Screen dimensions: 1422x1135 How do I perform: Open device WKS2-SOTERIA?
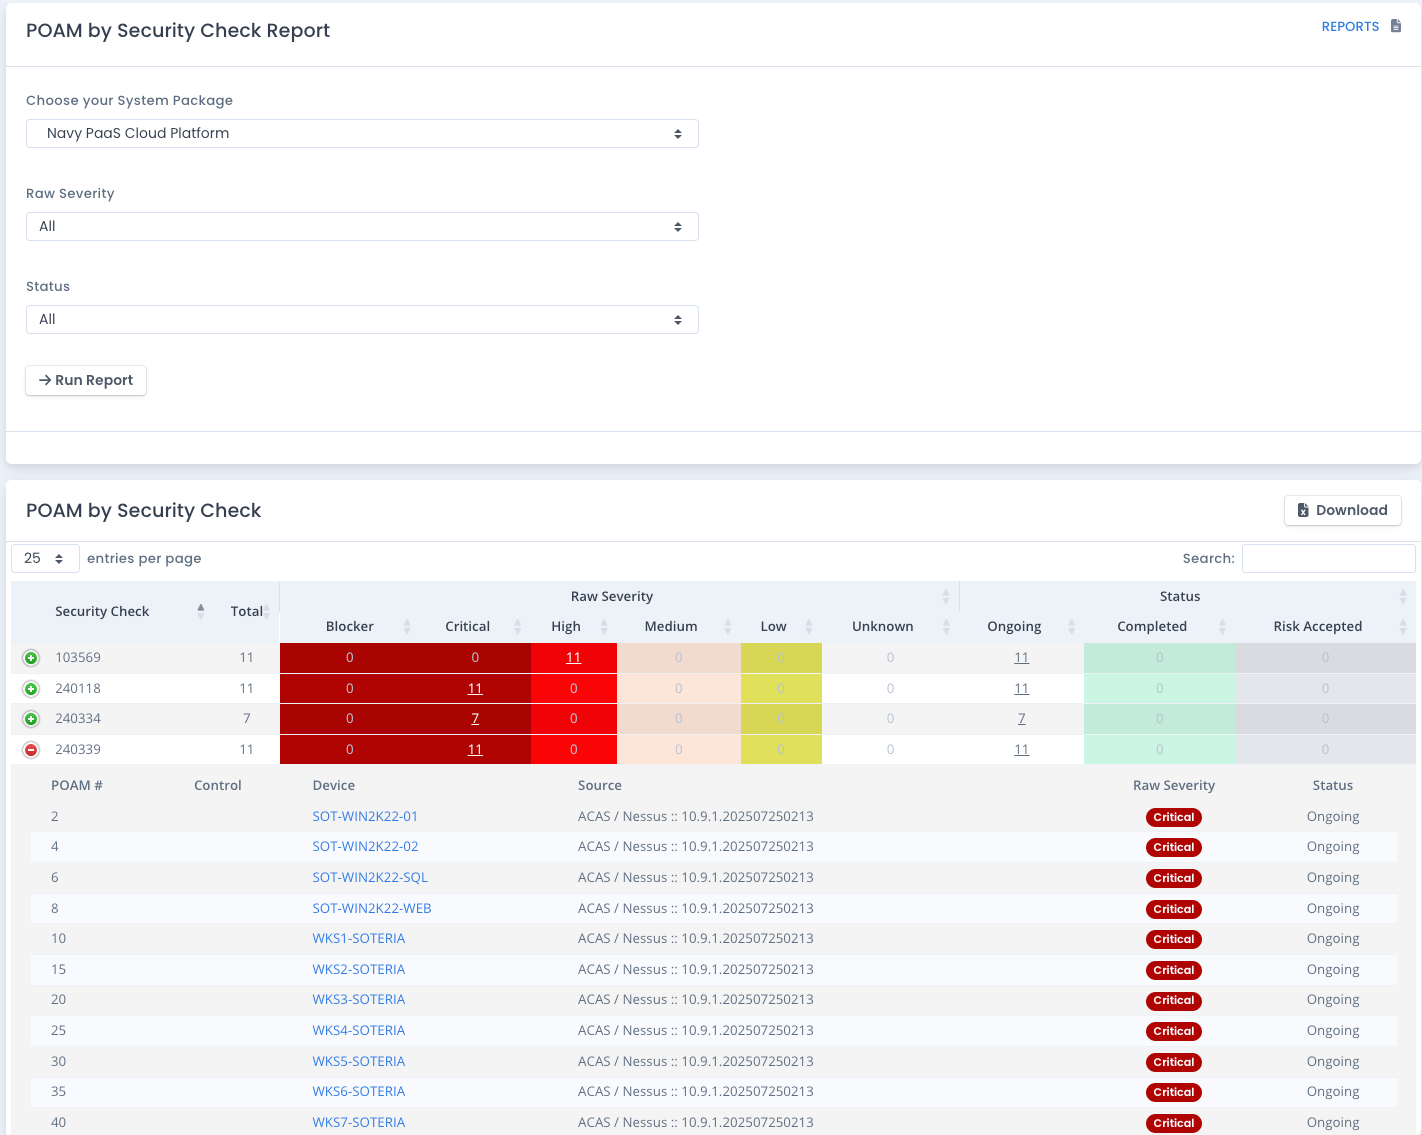tap(359, 969)
